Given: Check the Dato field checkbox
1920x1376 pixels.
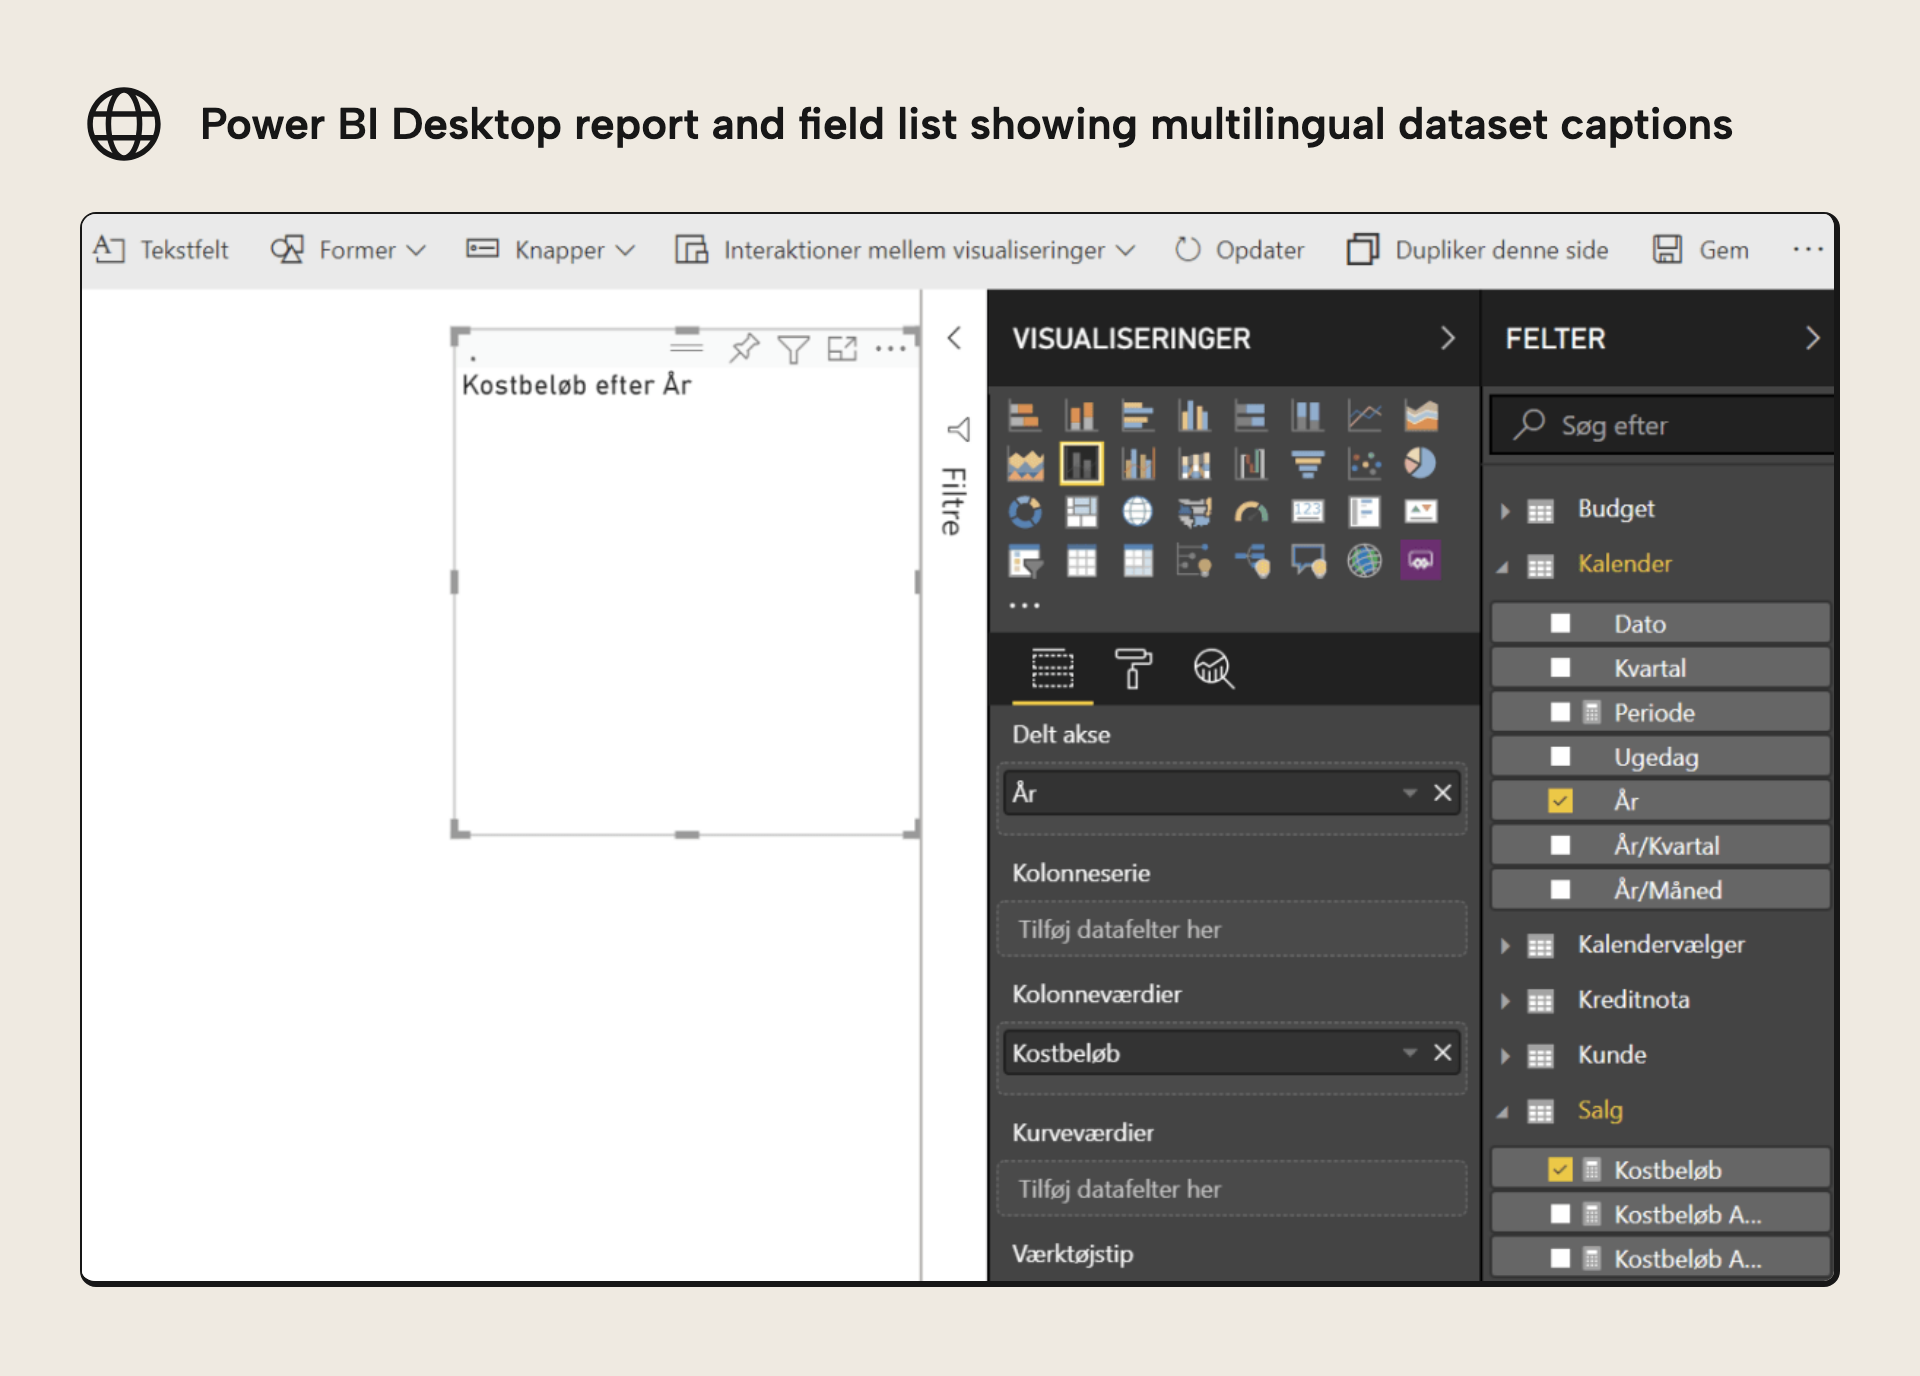Looking at the screenshot, I should point(1560,624).
